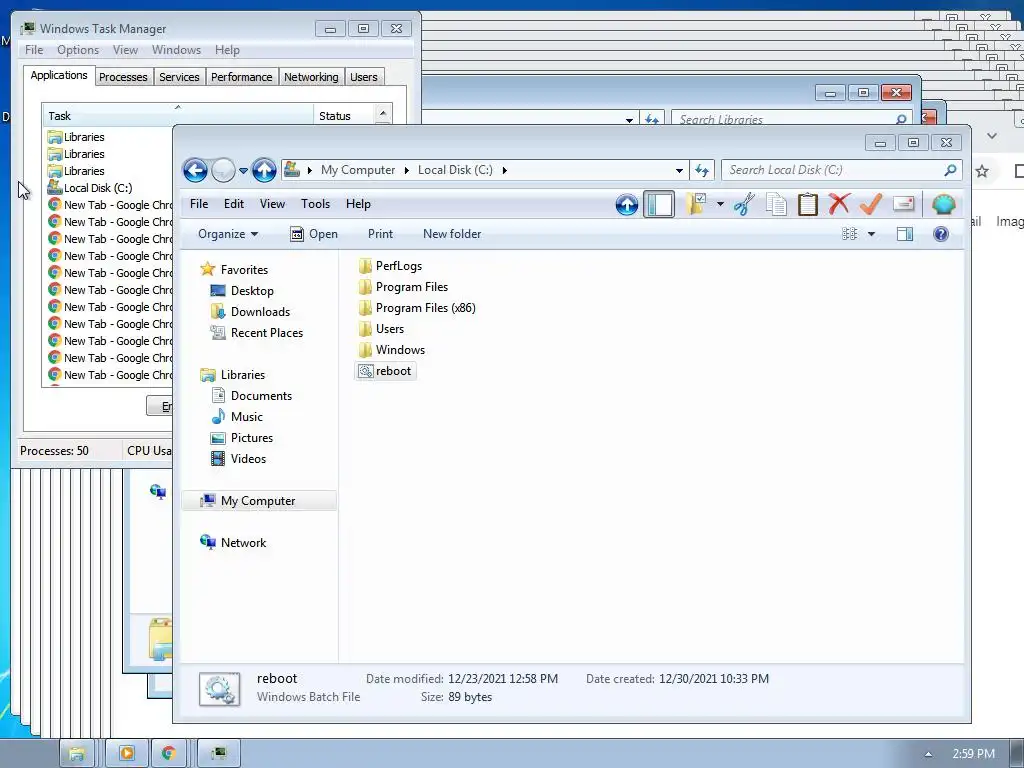1024x768 pixels.
Task: Select Documents library in navigation pane
Action: click(251, 396)
